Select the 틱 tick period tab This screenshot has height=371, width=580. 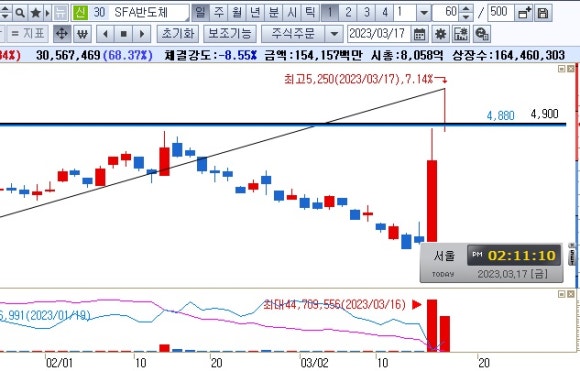310,13
